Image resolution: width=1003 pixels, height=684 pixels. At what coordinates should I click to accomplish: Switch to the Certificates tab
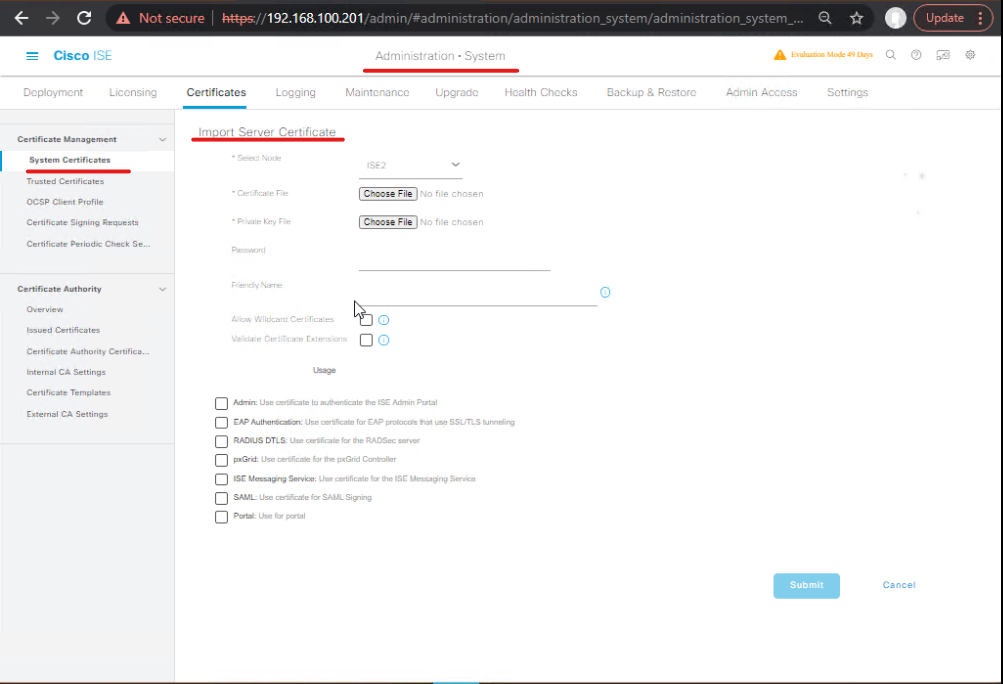216,92
